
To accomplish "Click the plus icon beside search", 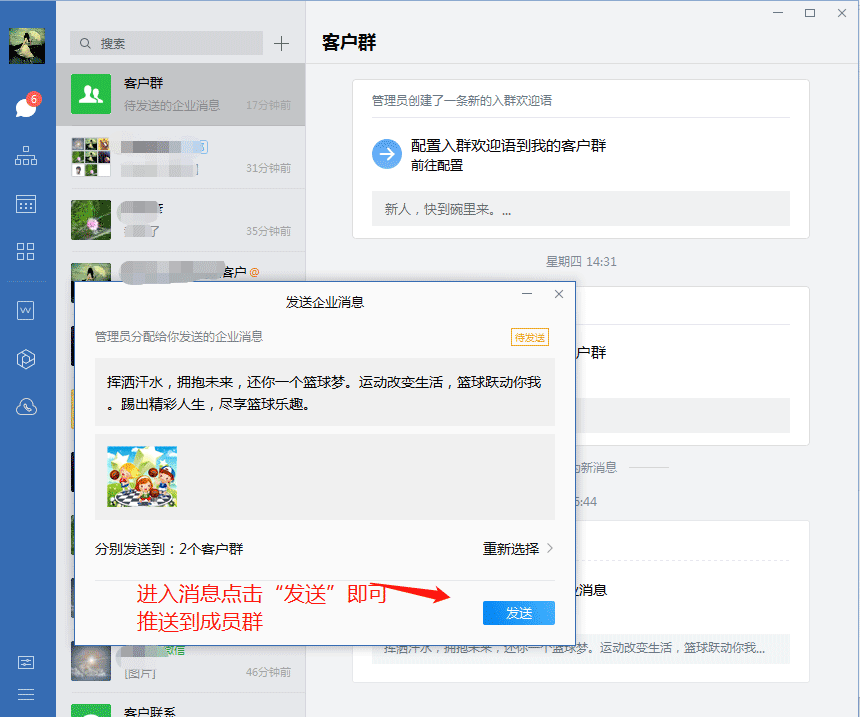I will coord(282,43).
